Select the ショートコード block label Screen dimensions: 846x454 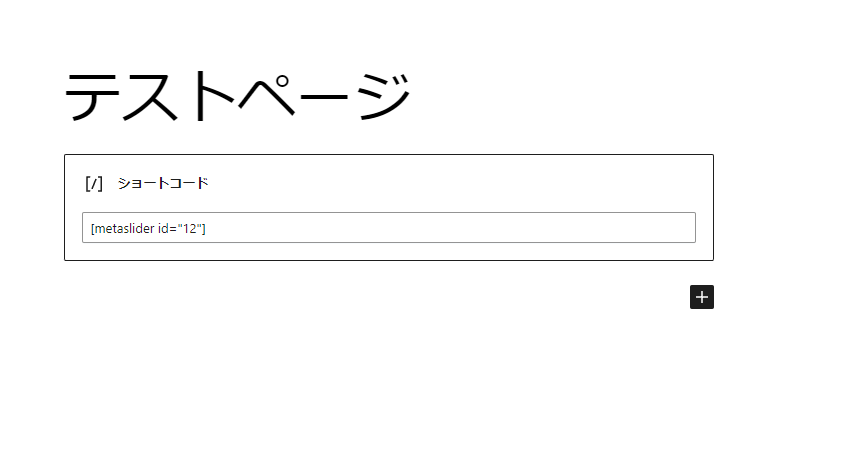click(162, 184)
